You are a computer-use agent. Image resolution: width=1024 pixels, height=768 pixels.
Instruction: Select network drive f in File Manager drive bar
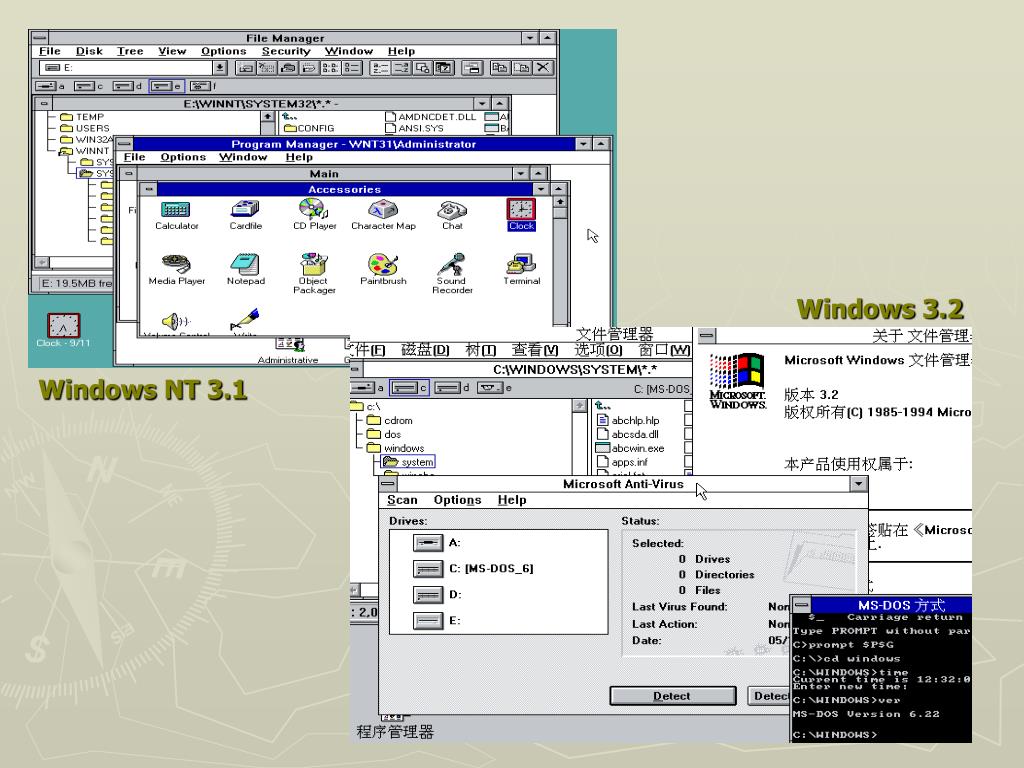tap(203, 86)
